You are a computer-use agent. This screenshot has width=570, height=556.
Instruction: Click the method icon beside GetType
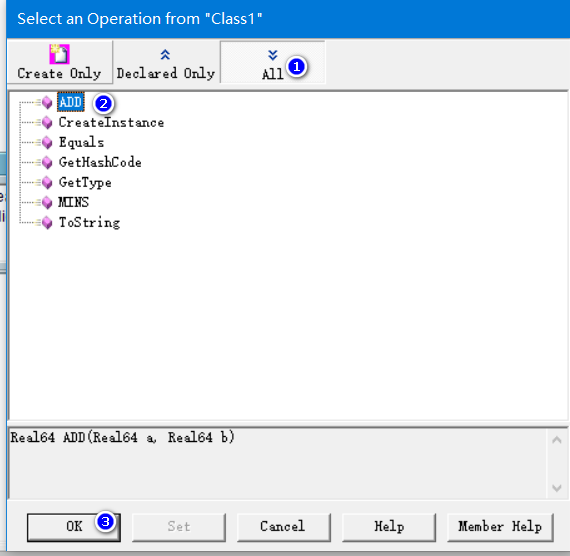point(47,183)
